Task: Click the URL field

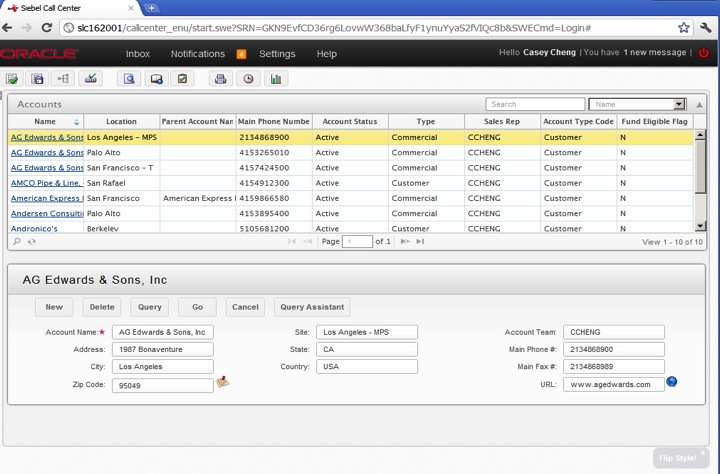Action: (x=614, y=384)
